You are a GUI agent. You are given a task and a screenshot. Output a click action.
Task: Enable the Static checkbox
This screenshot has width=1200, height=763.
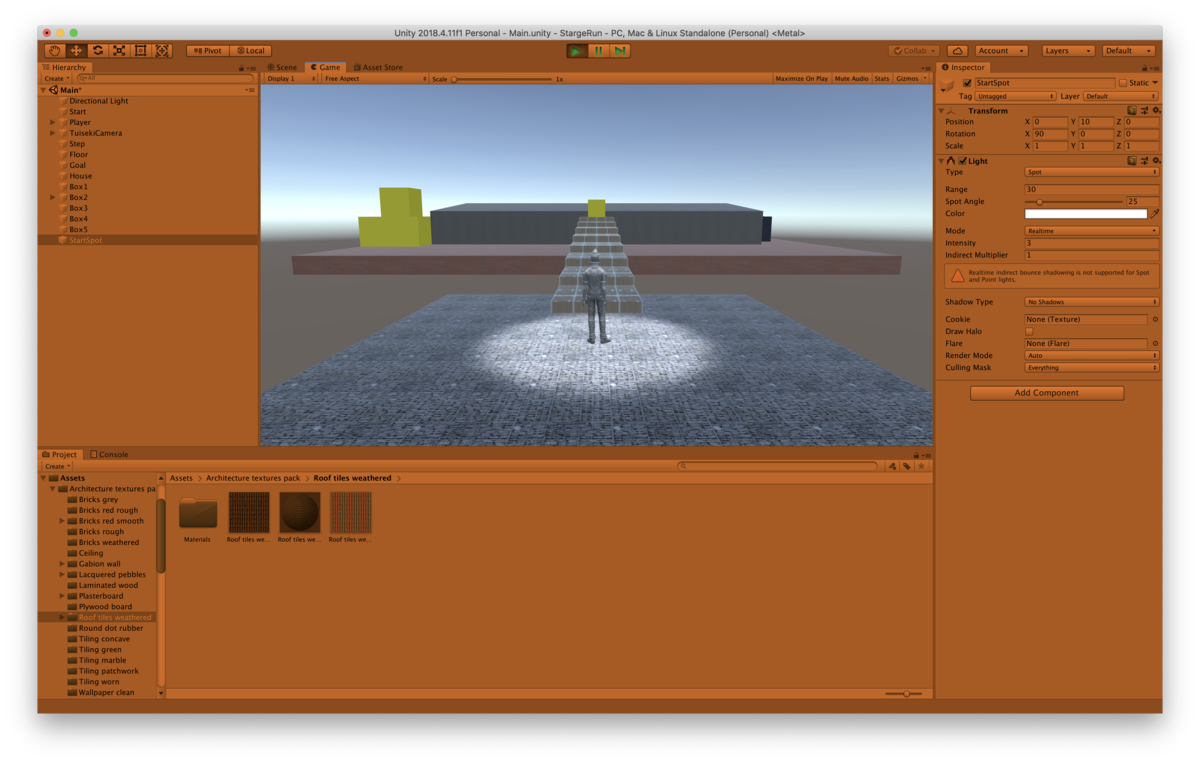(x=1123, y=83)
